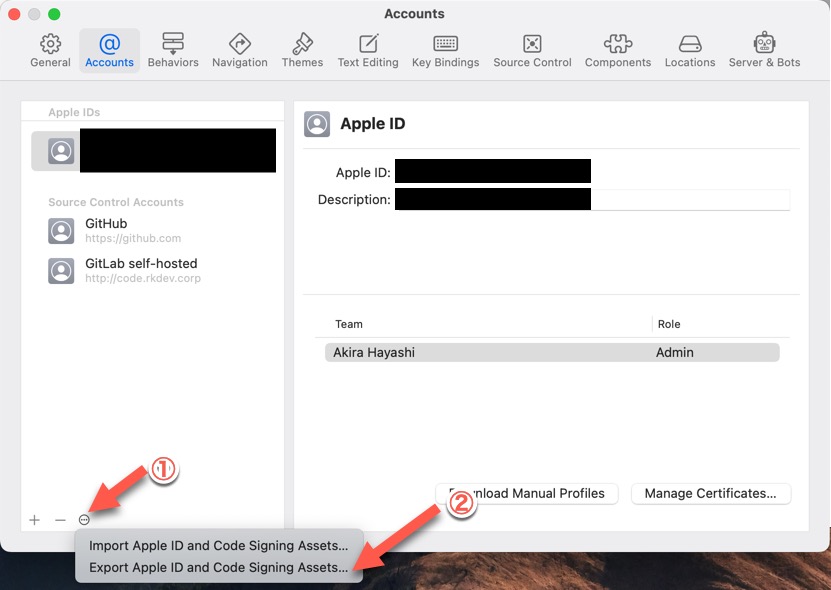Open Behaviors preferences

pyautogui.click(x=173, y=51)
